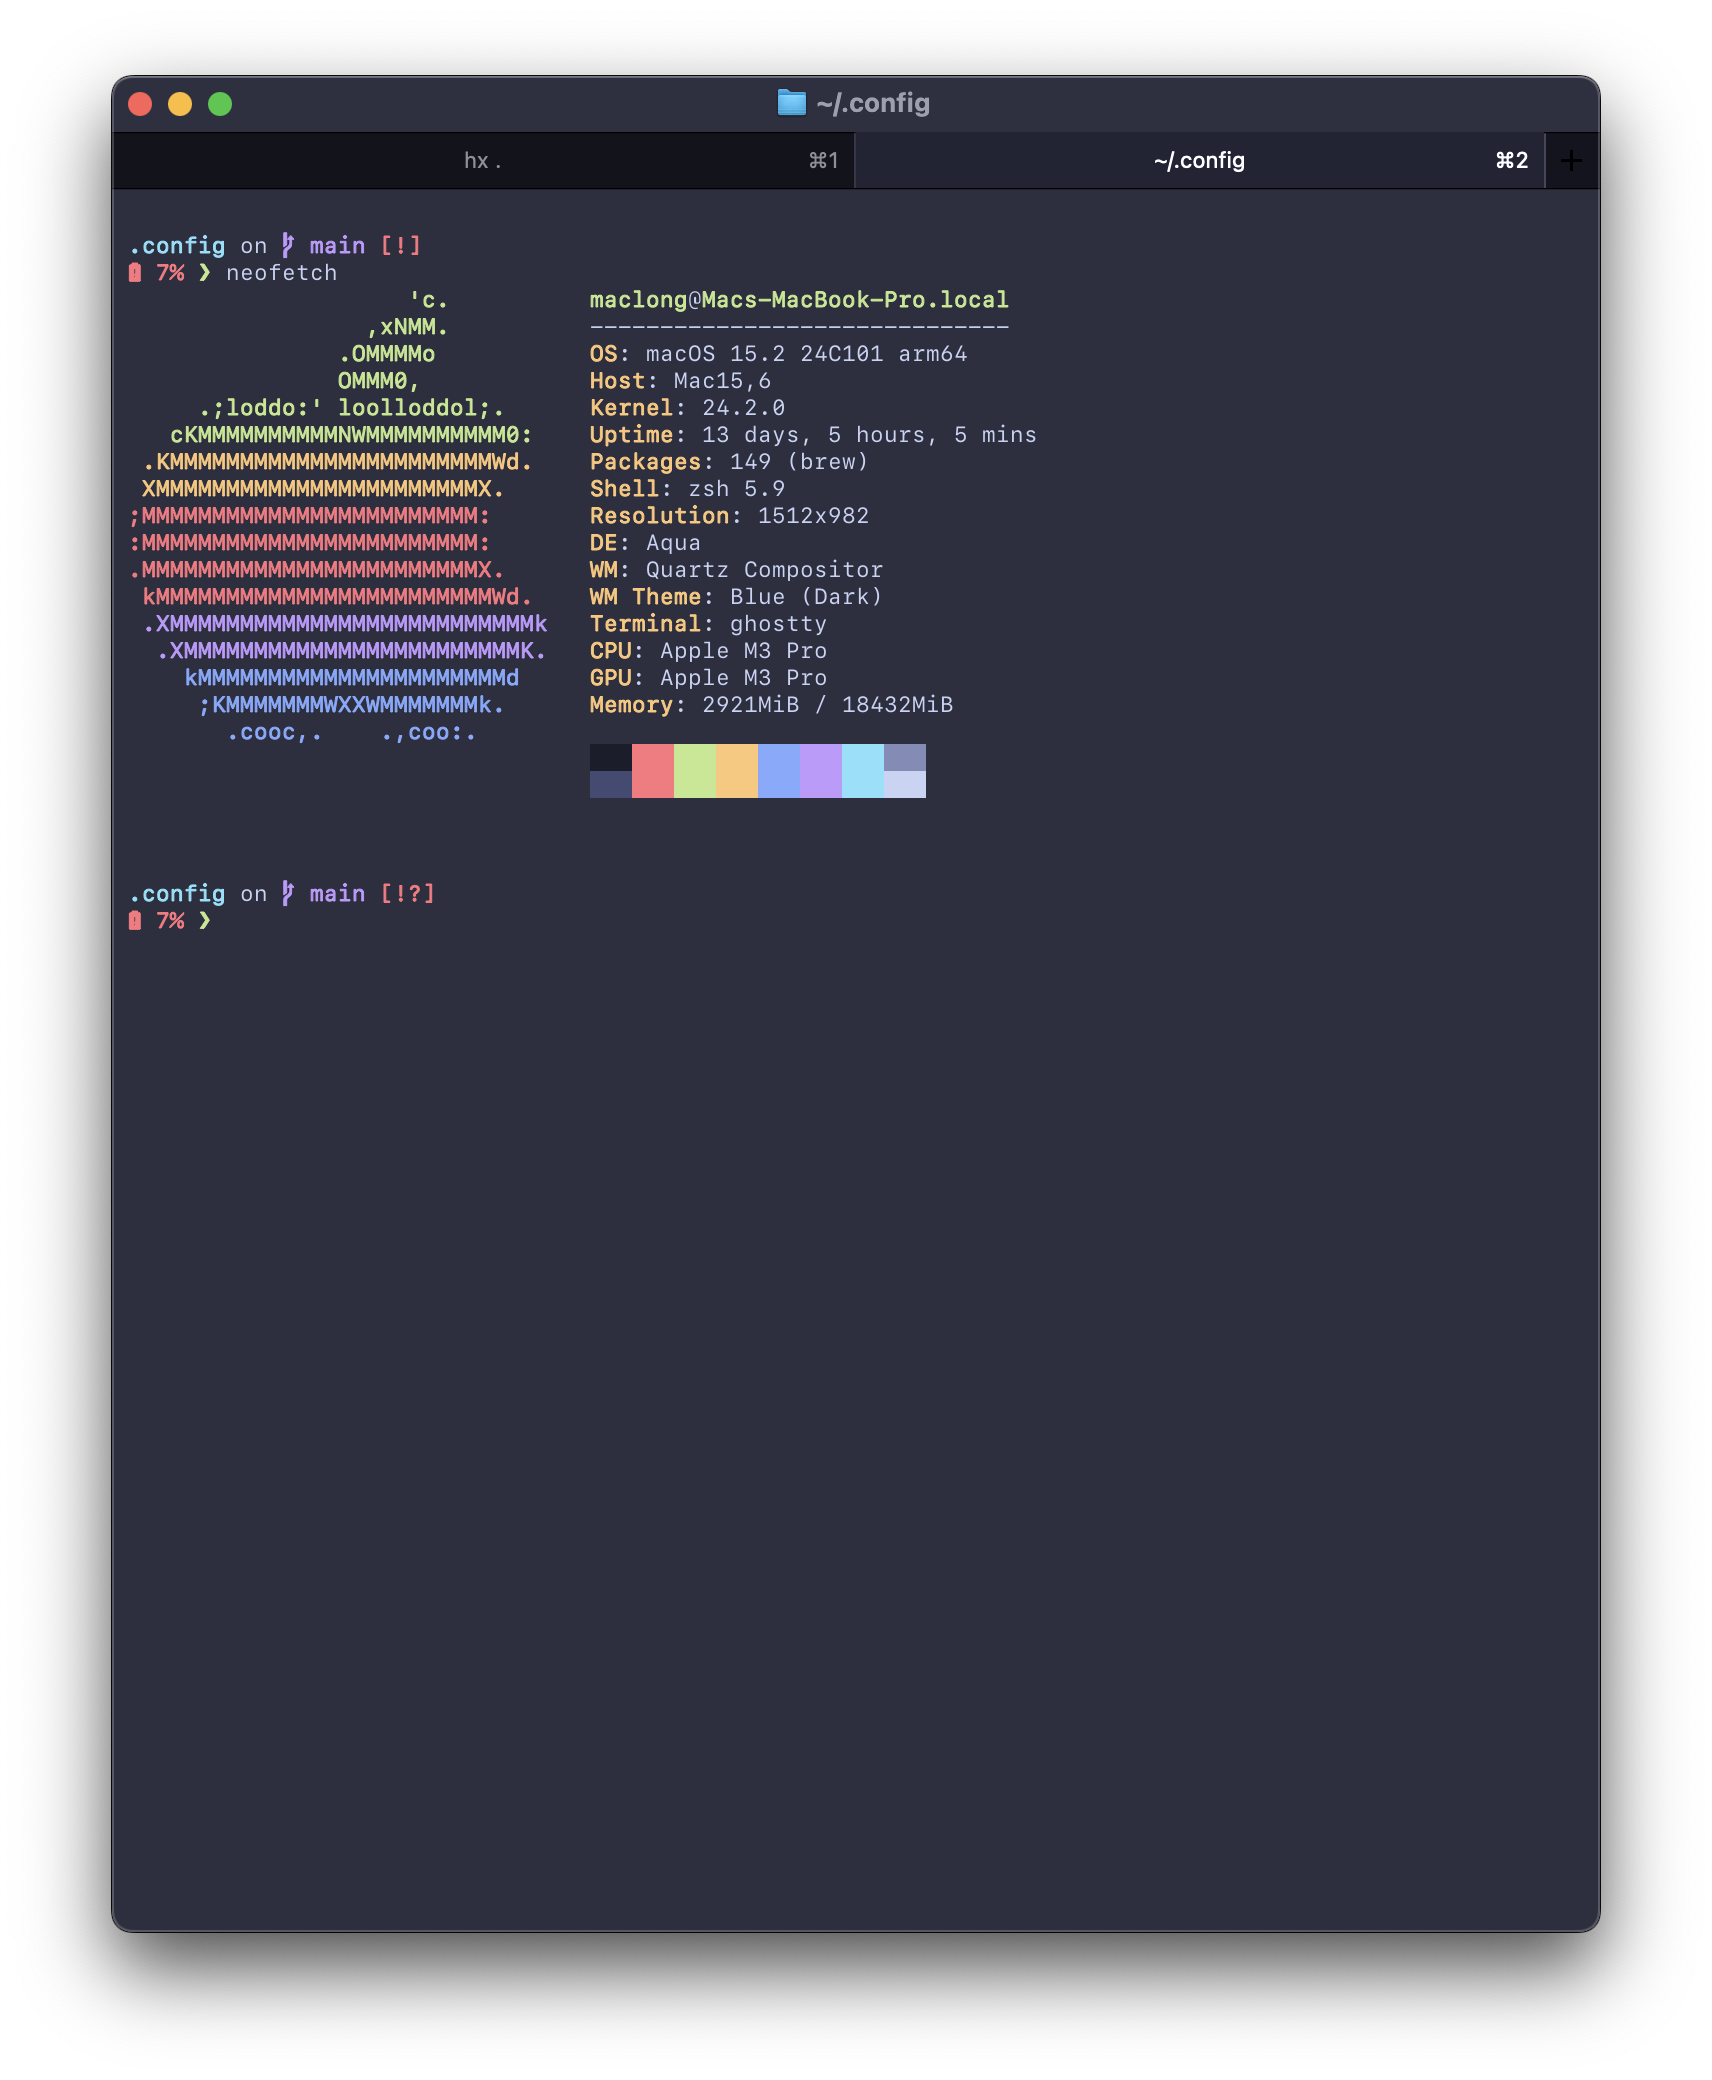Viewport: 1712px width, 2080px height.
Task: Open a new tab with the plus button
Action: tap(1571, 160)
